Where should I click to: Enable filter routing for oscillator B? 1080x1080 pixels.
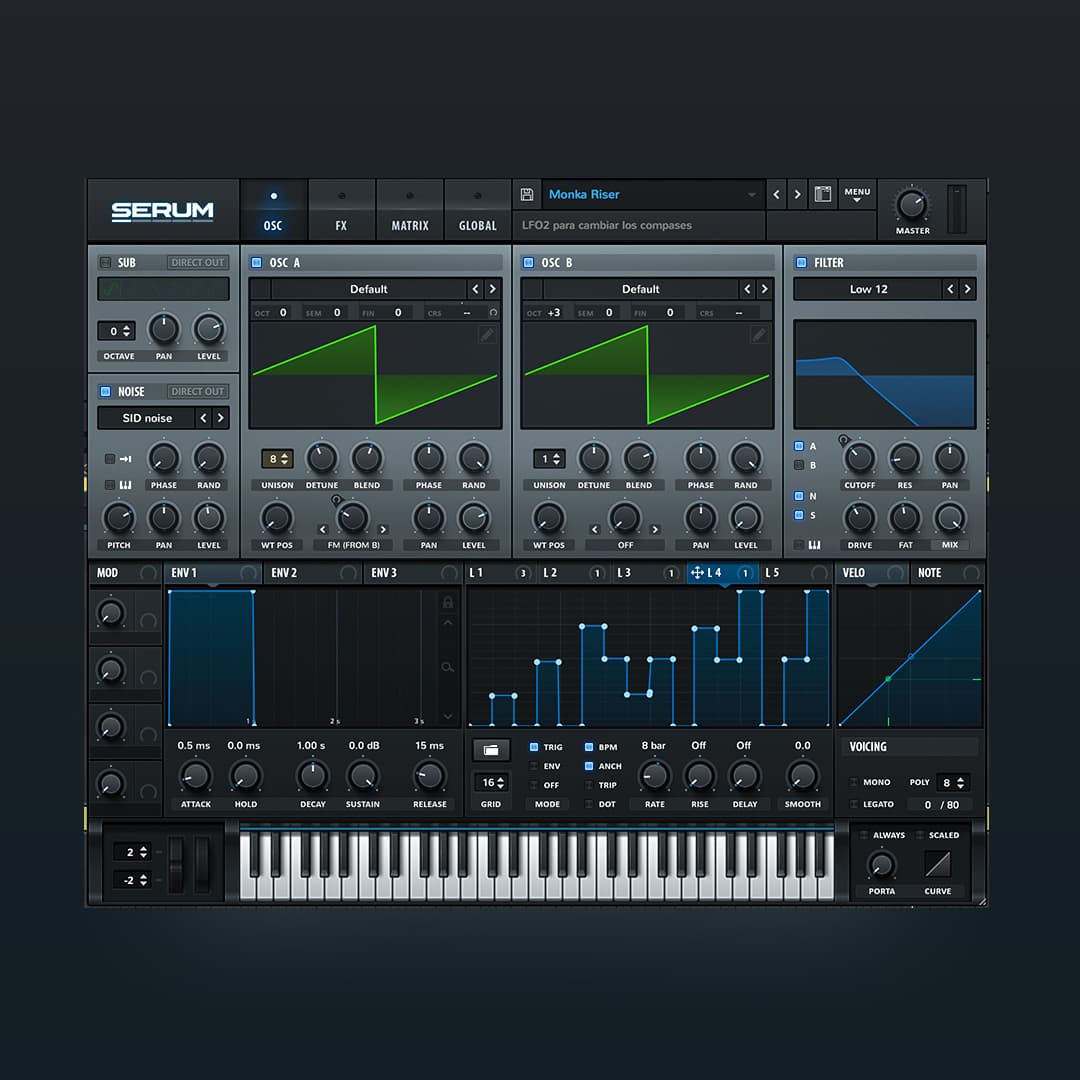pyautogui.click(x=798, y=465)
